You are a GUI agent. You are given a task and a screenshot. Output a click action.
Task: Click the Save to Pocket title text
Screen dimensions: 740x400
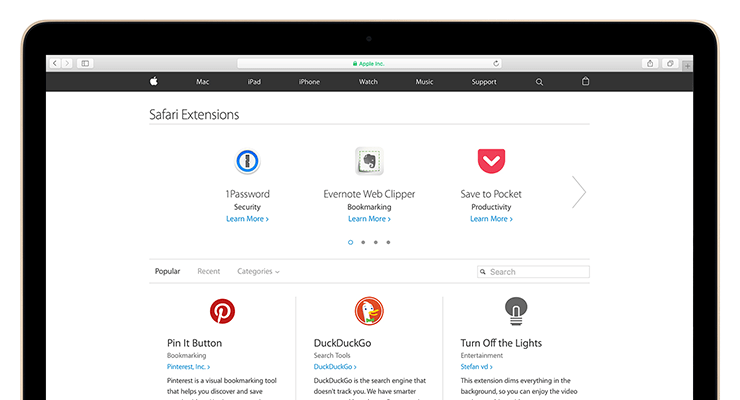[x=491, y=194]
